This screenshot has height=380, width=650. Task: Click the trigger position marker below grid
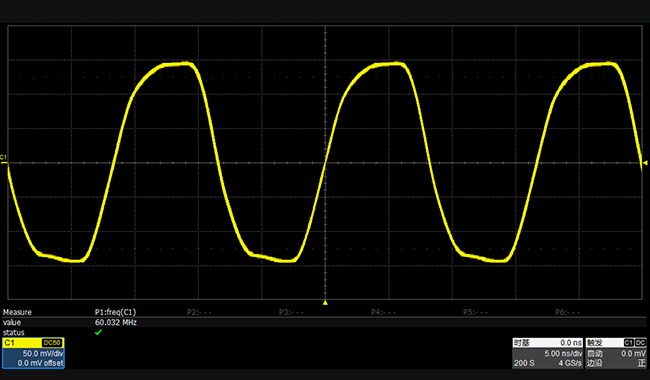tap(325, 303)
